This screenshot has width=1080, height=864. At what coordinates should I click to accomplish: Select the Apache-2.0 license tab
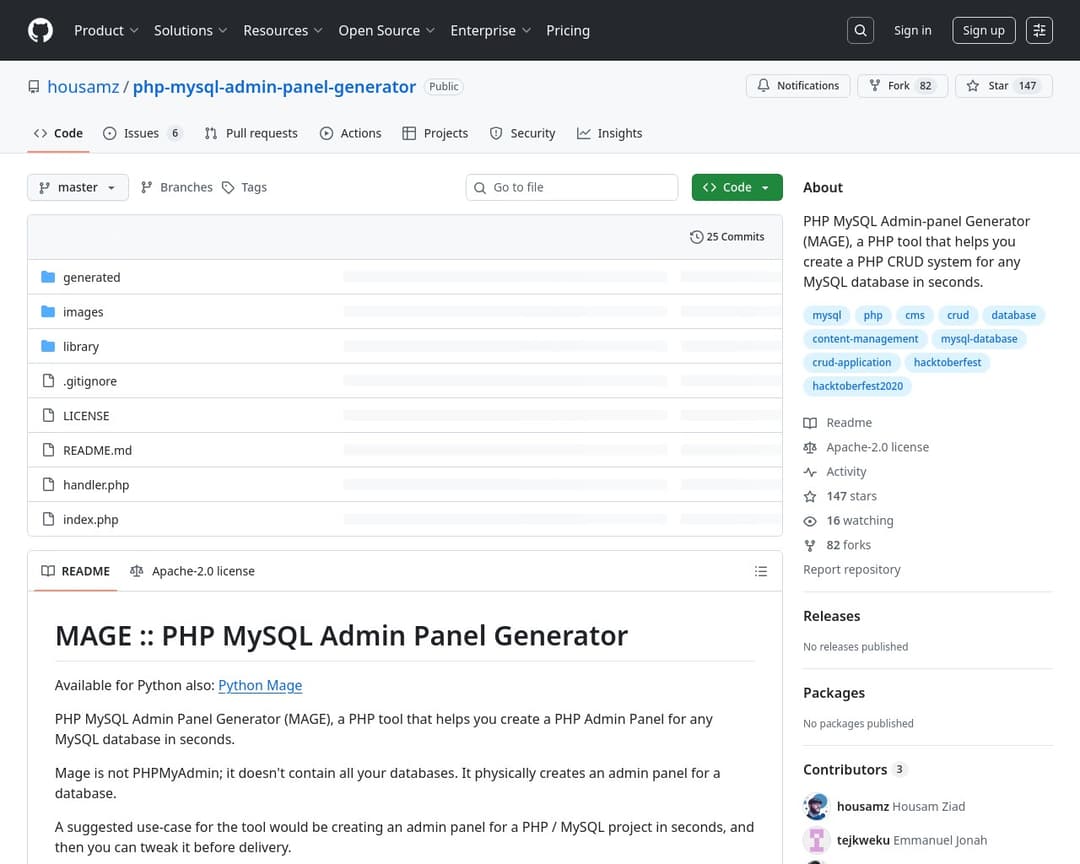pos(192,571)
